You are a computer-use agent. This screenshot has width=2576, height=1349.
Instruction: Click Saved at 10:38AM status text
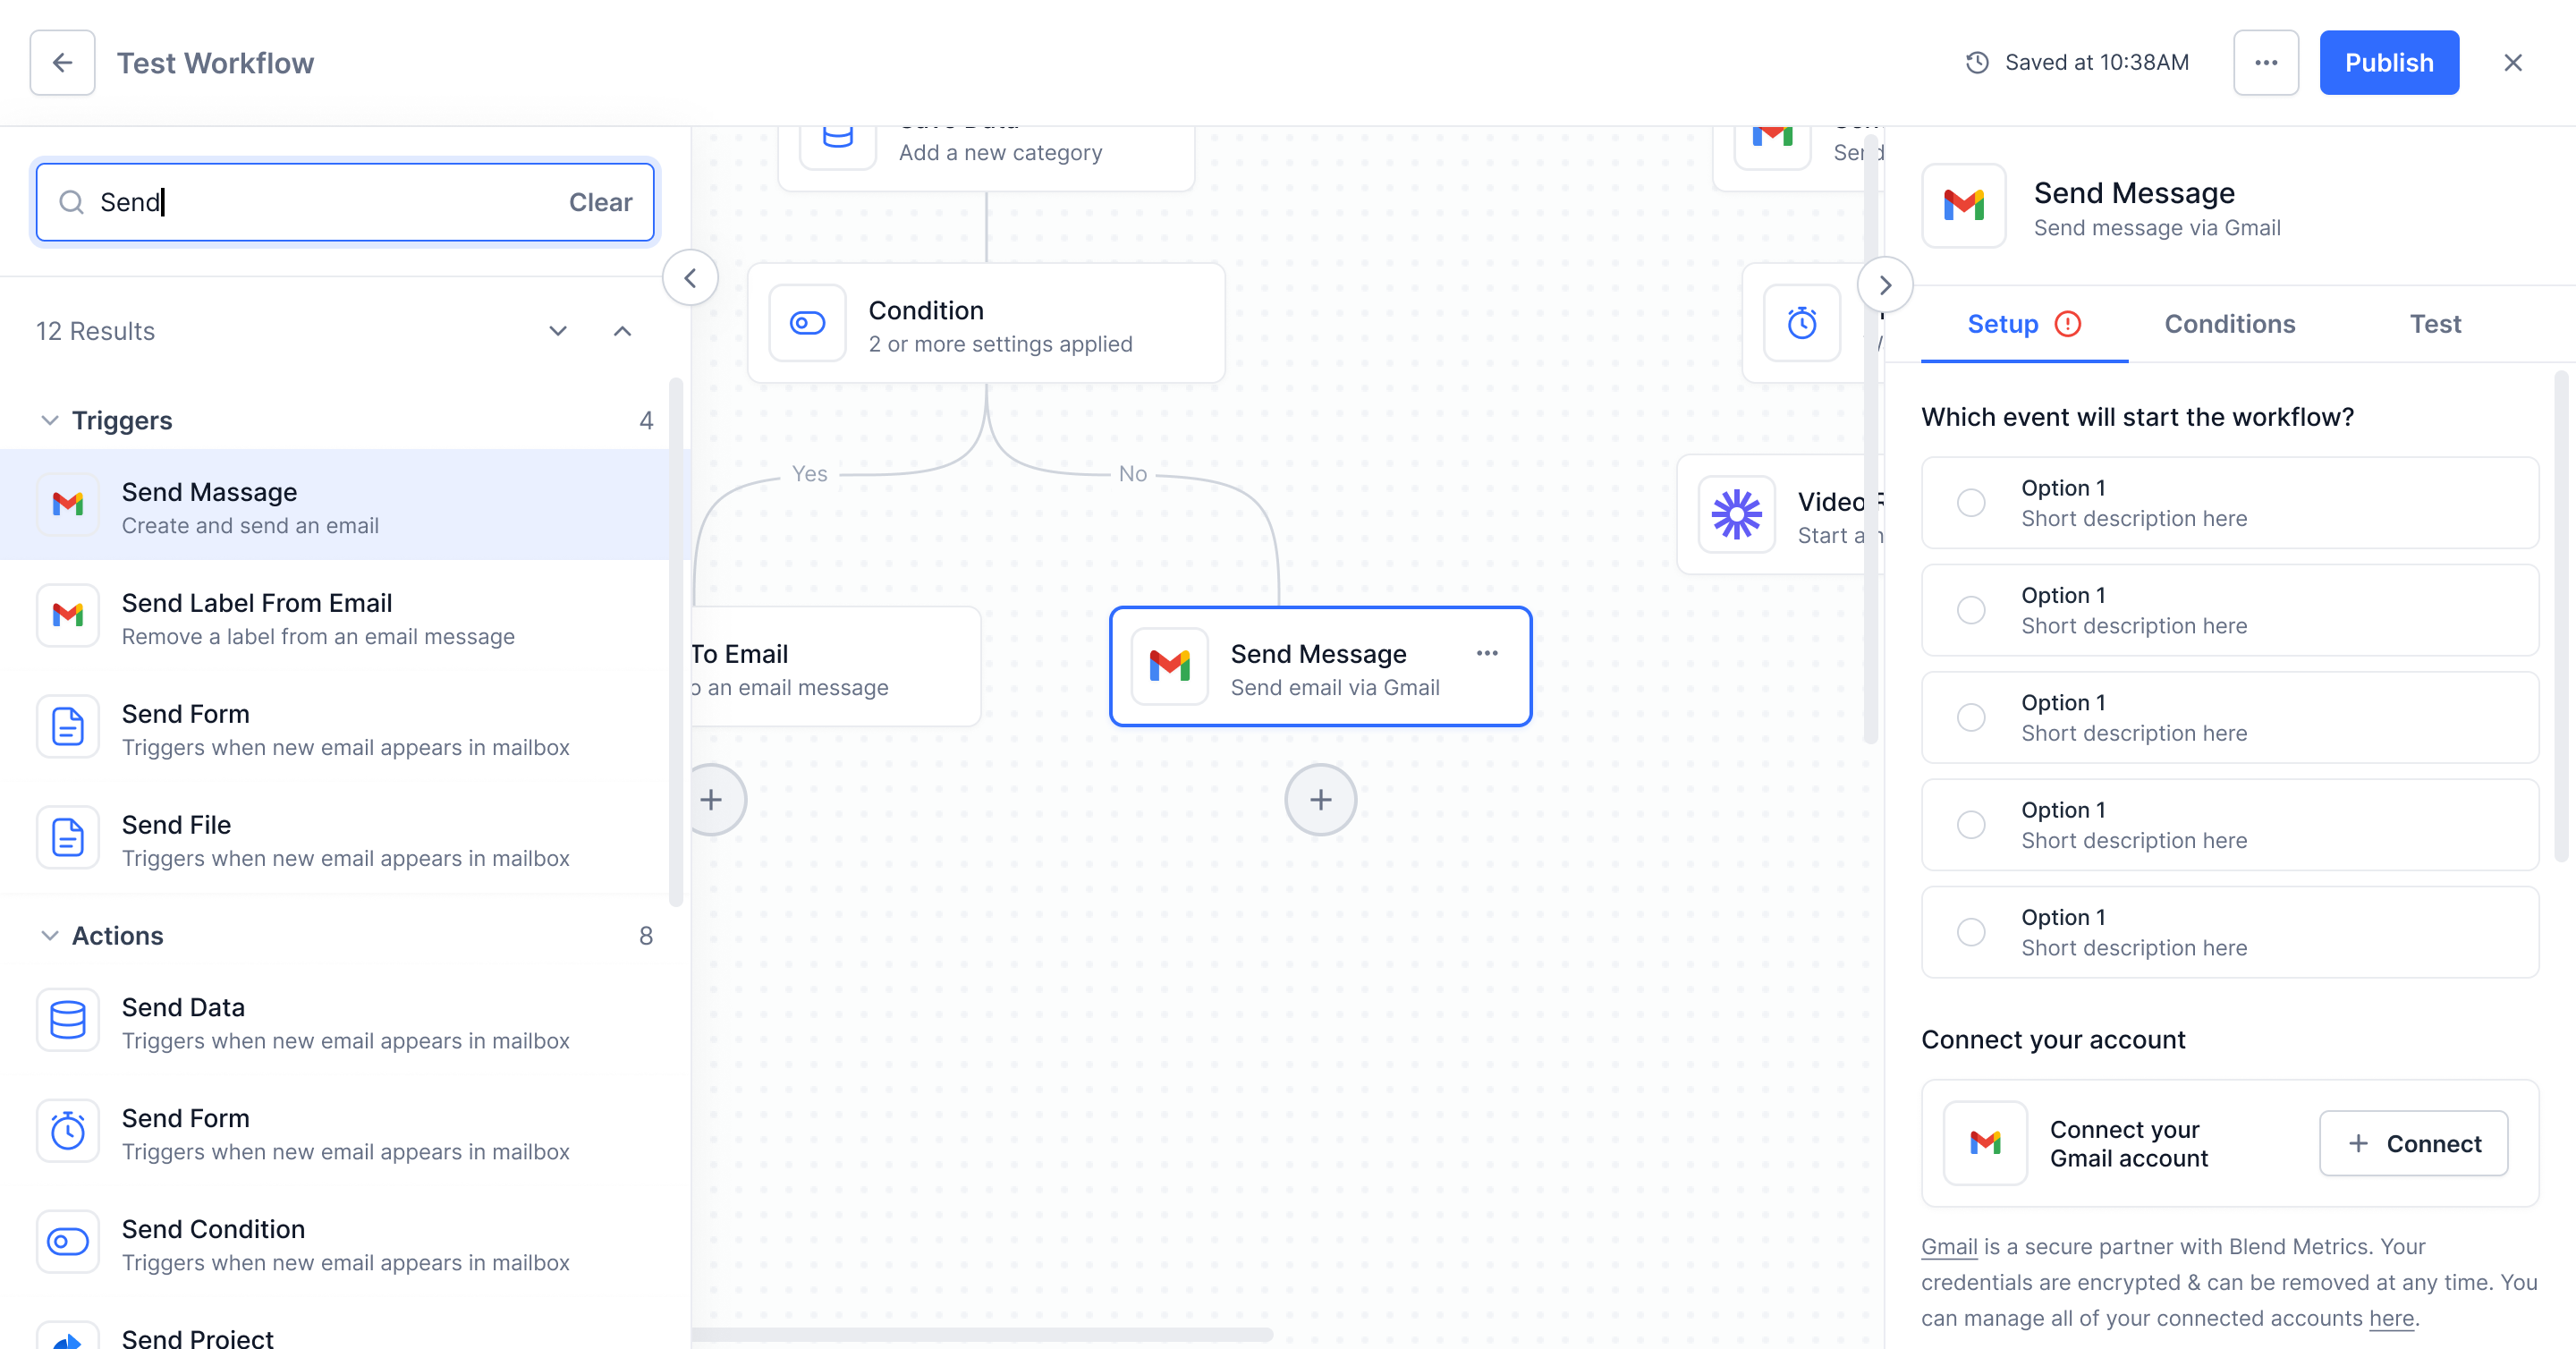pos(2096,62)
